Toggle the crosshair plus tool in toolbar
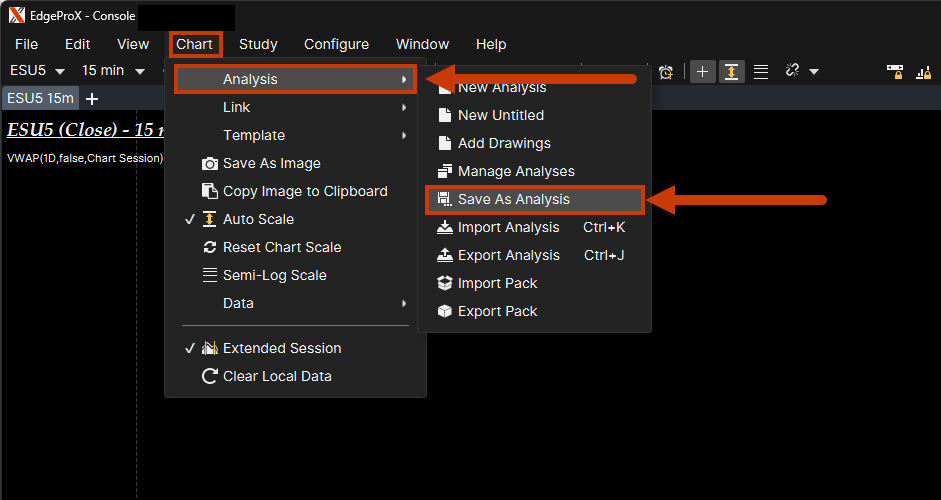 (702, 71)
